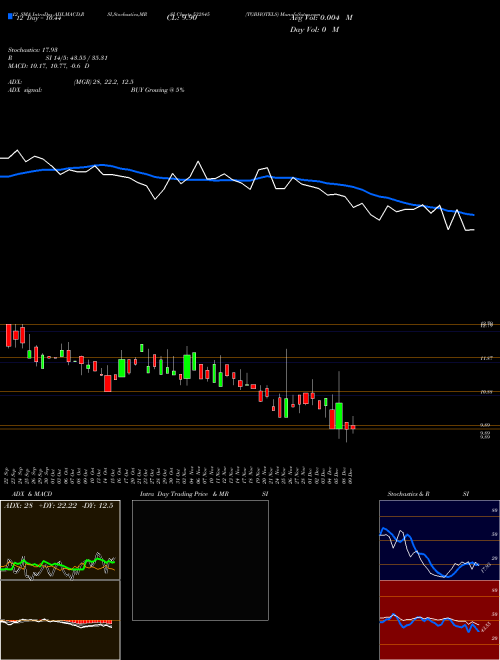Click the 'Day Vol: 0 M' label
The height and width of the screenshot is (660, 500).
(x=314, y=29)
